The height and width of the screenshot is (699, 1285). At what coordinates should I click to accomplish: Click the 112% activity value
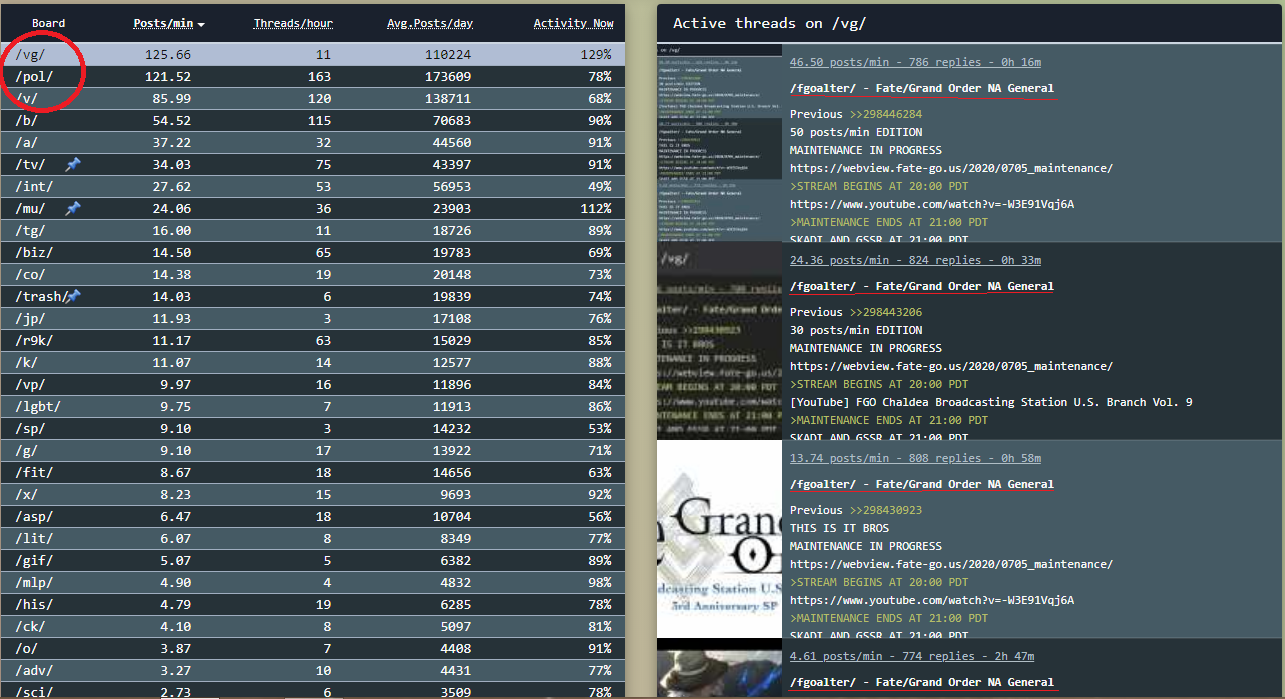[596, 208]
